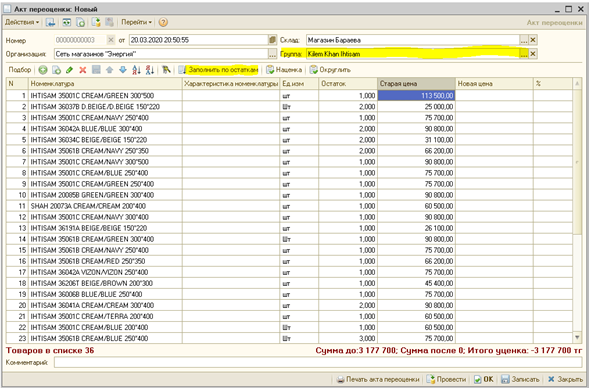Copy row using the document-plus icon in table toolbar
The height and width of the screenshot is (388, 591).
click(57, 70)
